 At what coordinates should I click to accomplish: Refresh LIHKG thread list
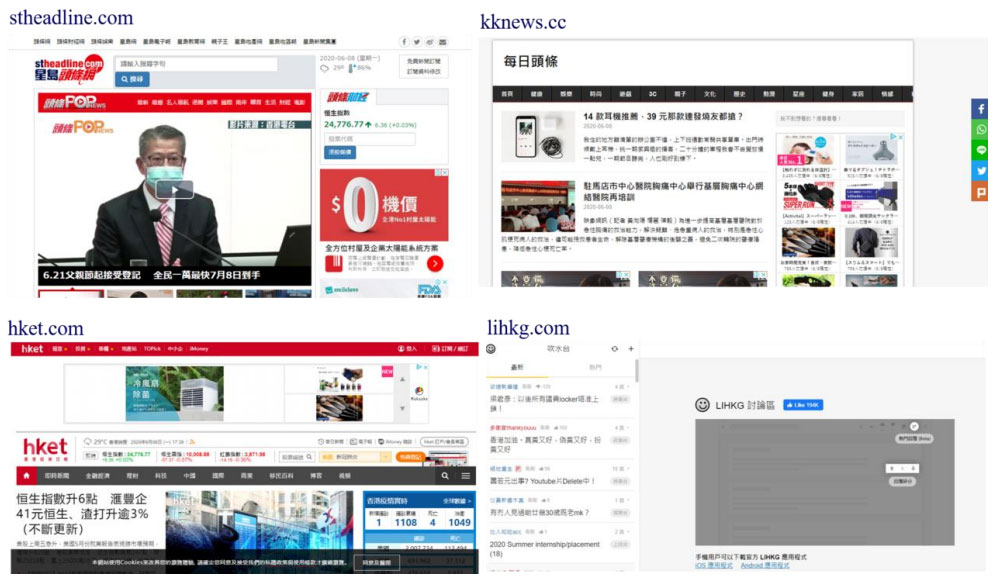point(614,349)
